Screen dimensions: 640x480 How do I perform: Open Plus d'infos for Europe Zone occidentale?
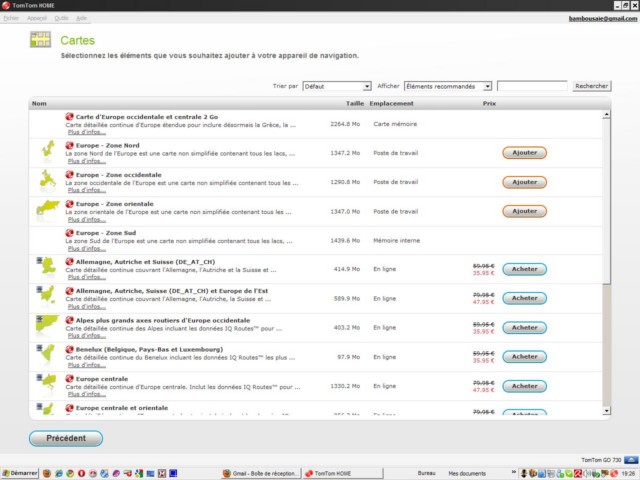click(87, 190)
